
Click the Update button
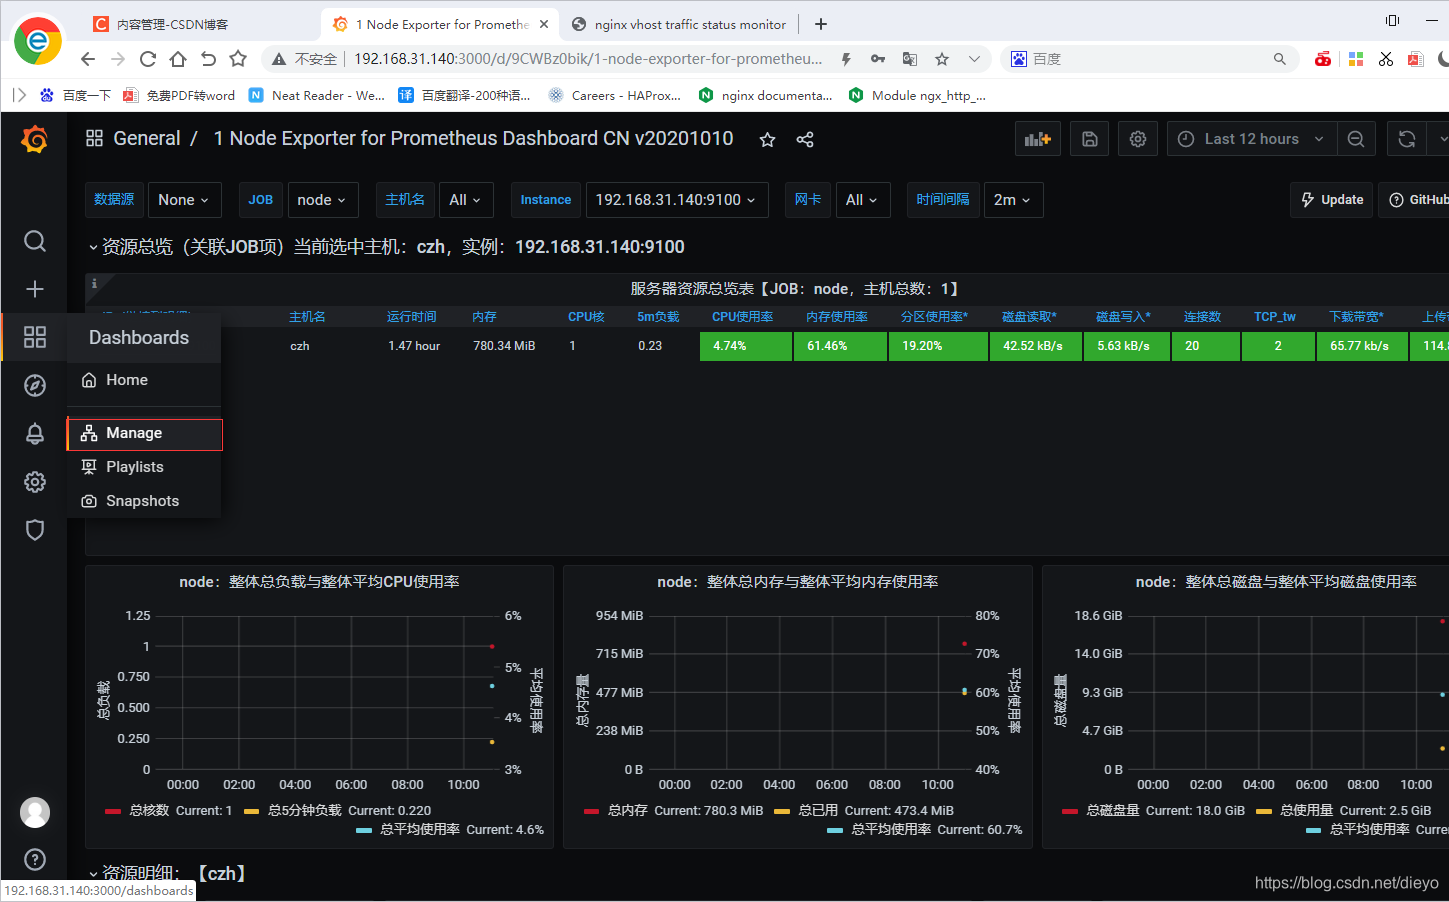tap(1332, 200)
